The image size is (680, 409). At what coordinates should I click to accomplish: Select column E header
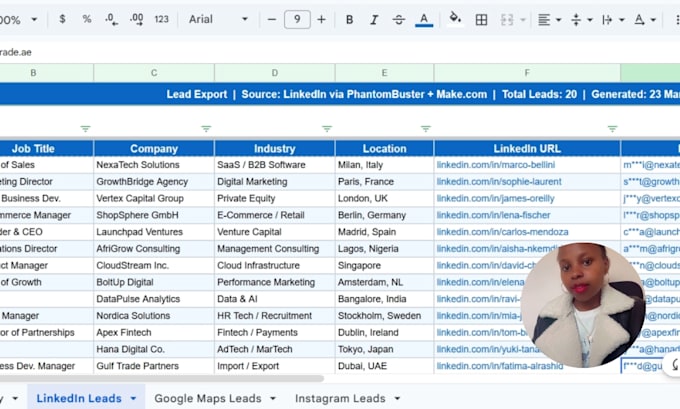[384, 73]
